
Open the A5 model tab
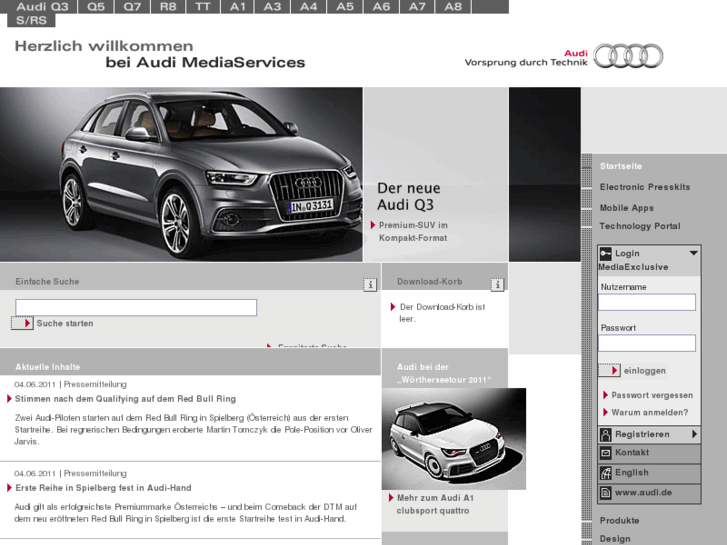pos(345,6)
